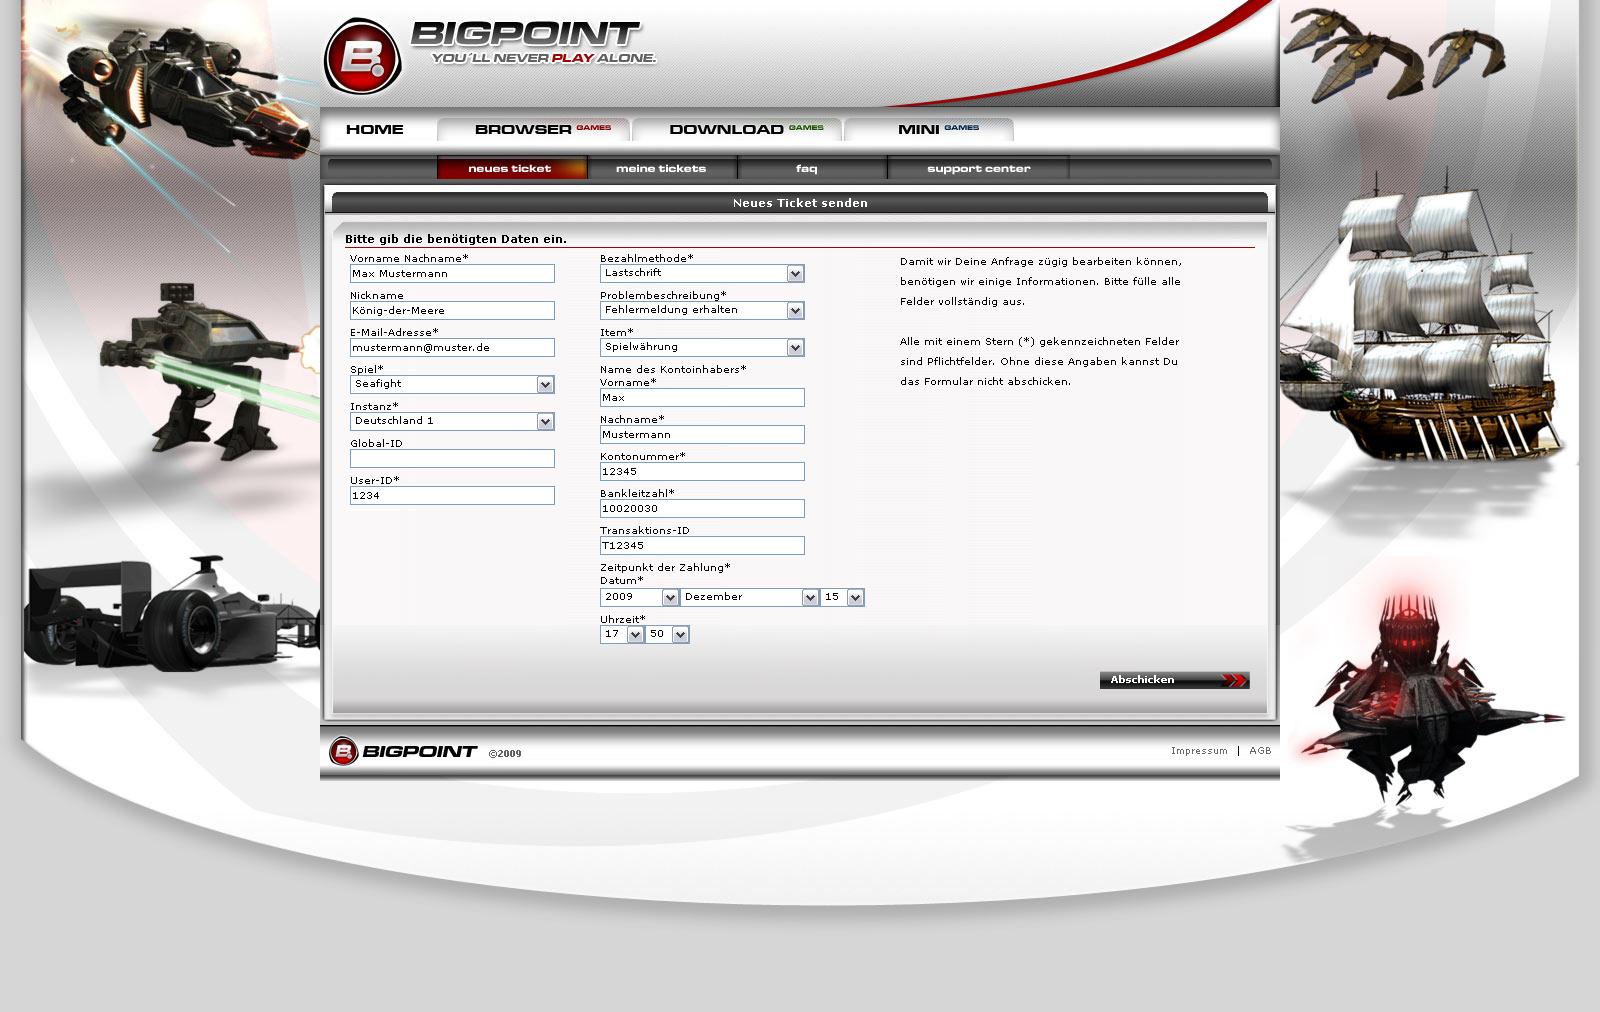
Task: Click the Transaktions-ID field
Action: 702,545
